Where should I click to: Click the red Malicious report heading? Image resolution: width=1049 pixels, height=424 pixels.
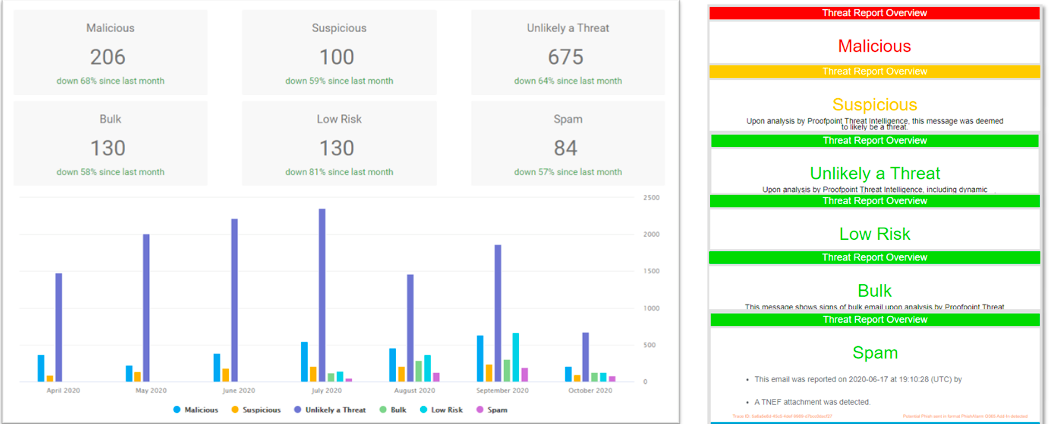(874, 46)
